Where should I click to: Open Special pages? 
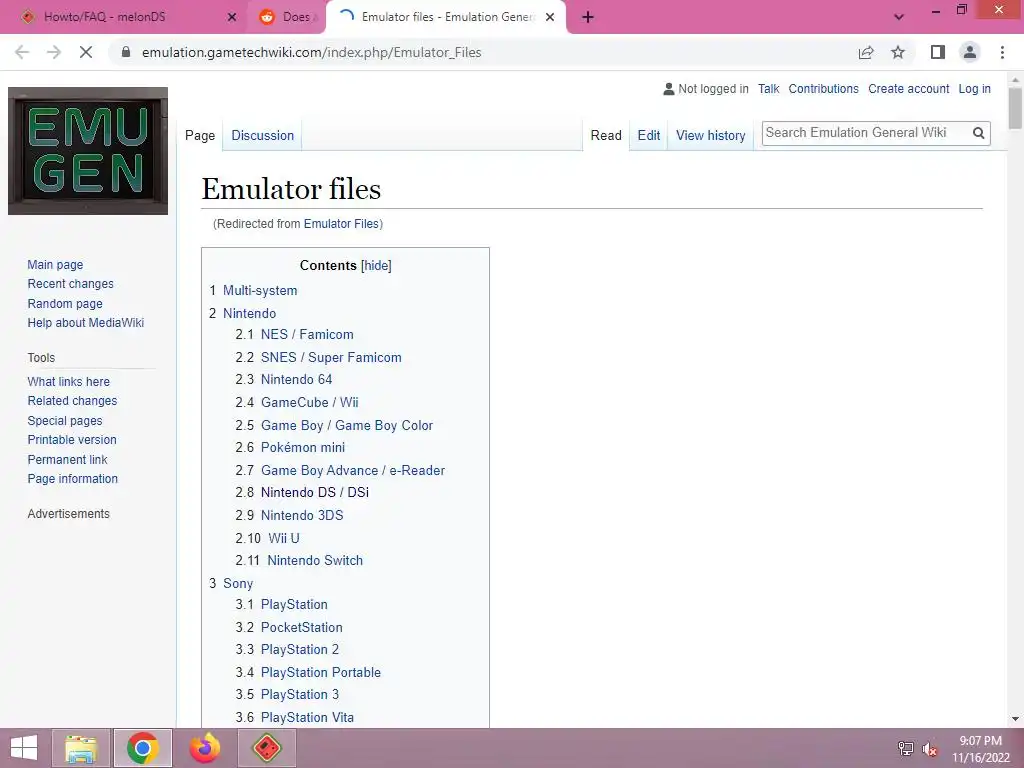[x=65, y=421]
